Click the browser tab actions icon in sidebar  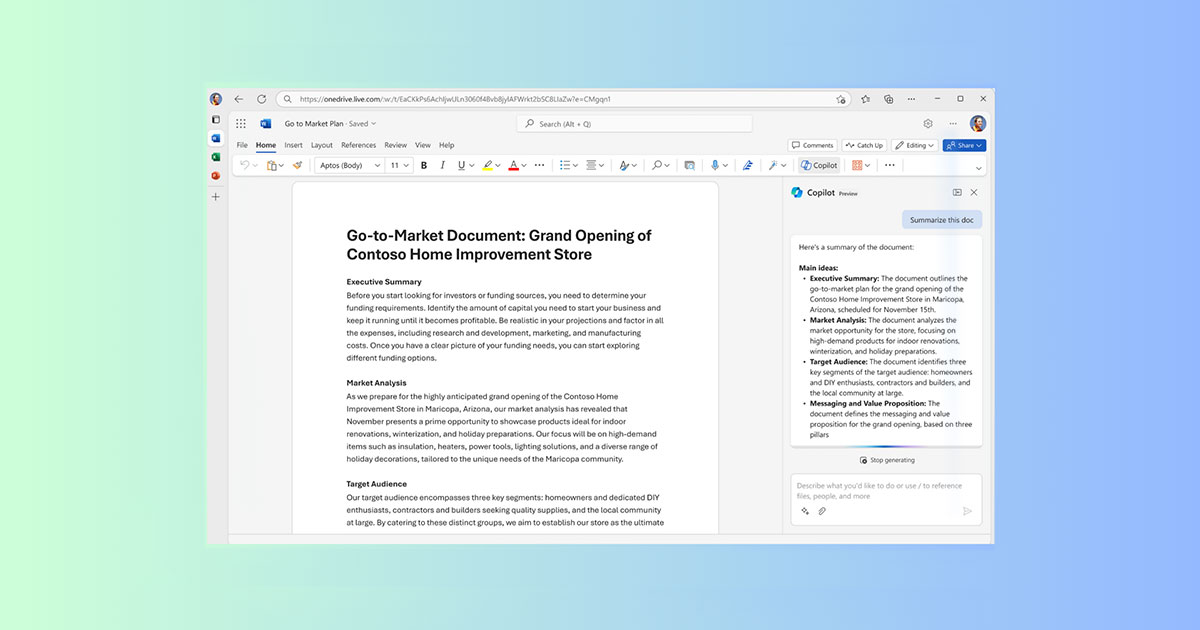pyautogui.click(x=216, y=119)
